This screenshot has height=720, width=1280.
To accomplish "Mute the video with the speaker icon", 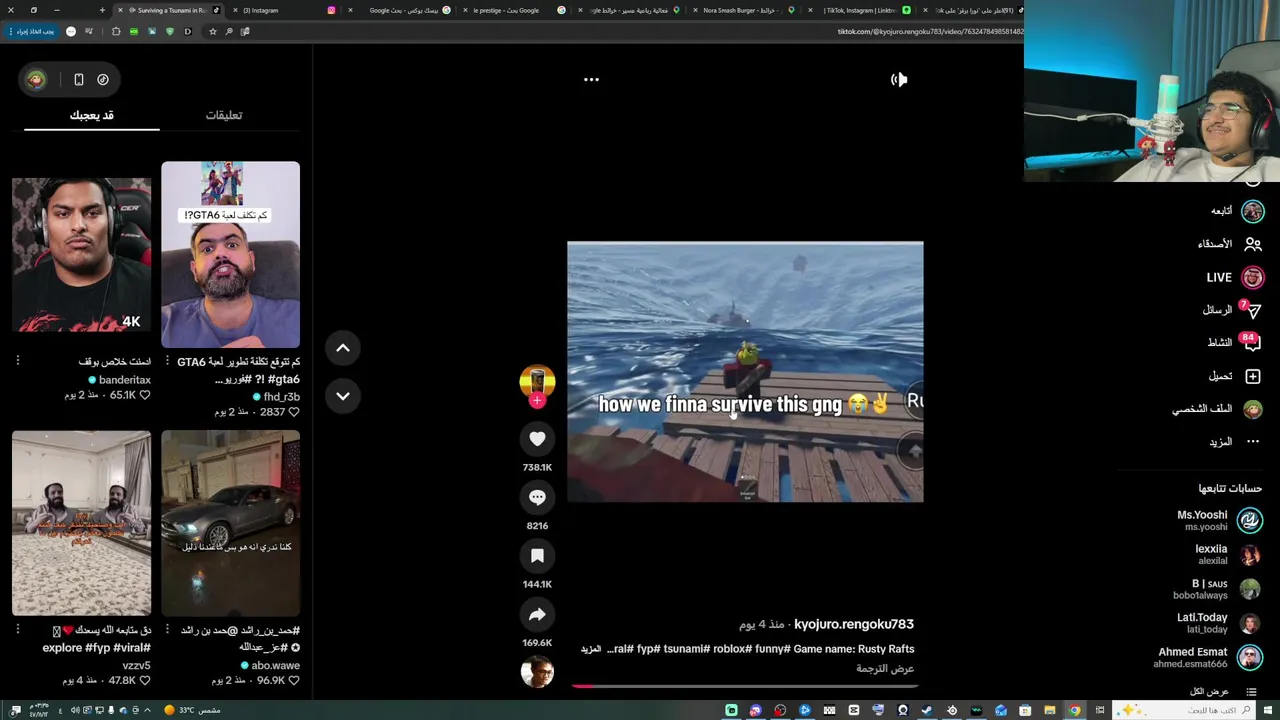I will click(899, 79).
